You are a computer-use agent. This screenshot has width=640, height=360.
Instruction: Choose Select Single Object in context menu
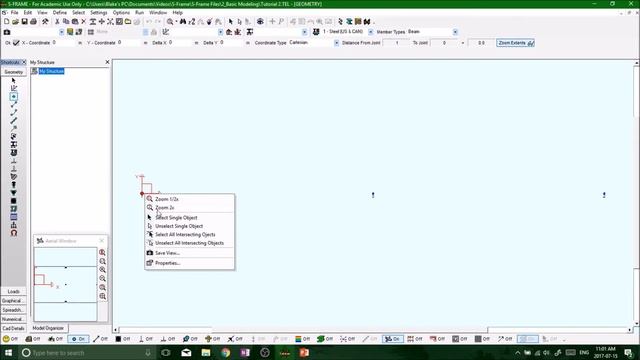[190, 218]
